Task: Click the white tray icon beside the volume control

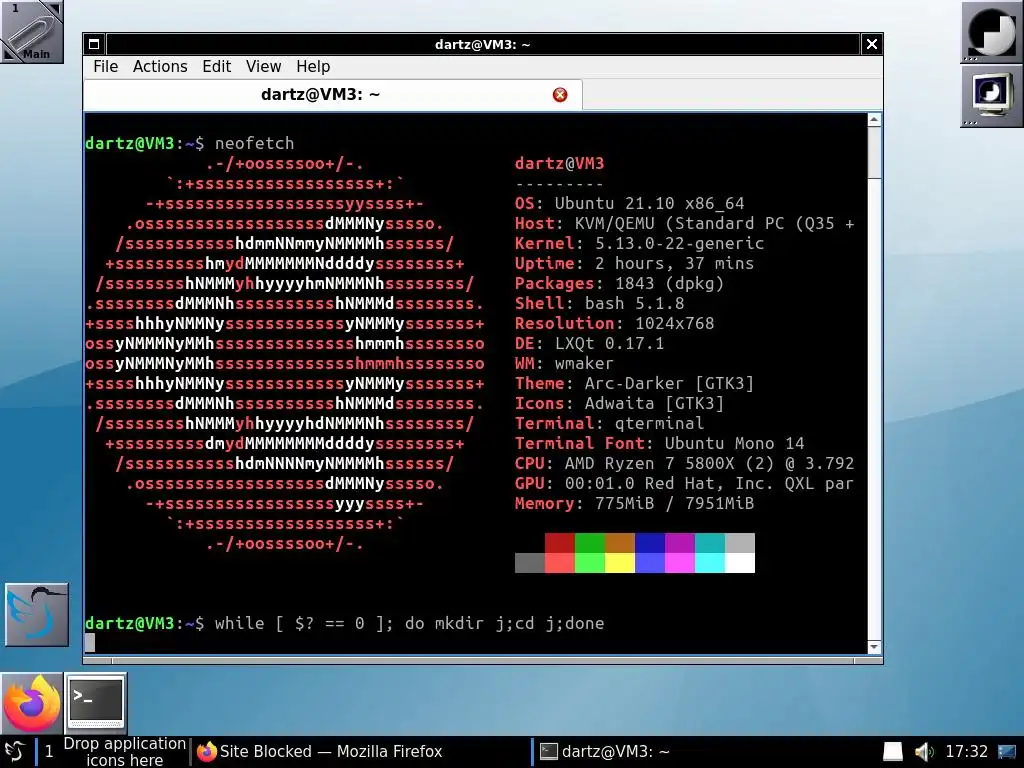Action: [893, 751]
